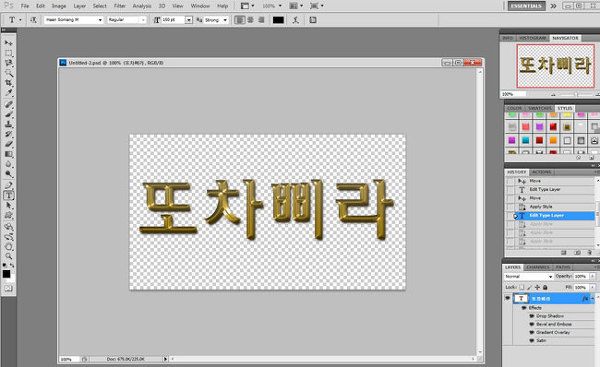Open the layer Fill slider arrow
600x367 pixels.
coord(592,287)
